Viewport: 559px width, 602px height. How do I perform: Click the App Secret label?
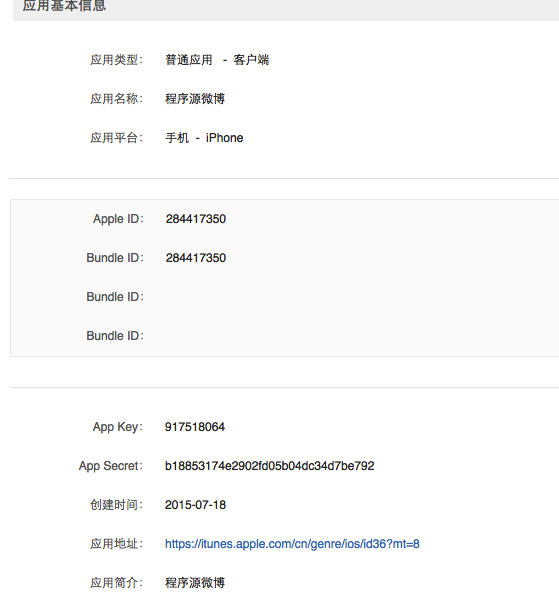point(111,466)
